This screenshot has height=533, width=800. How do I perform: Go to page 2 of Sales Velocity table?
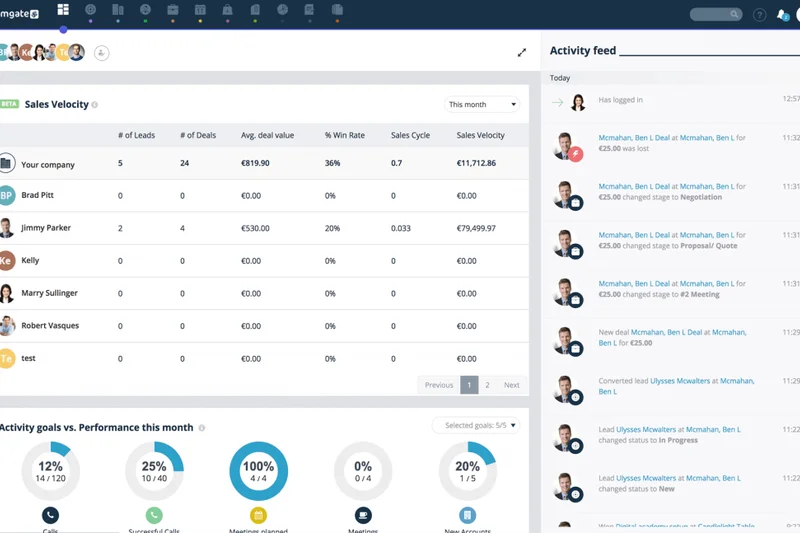point(487,385)
